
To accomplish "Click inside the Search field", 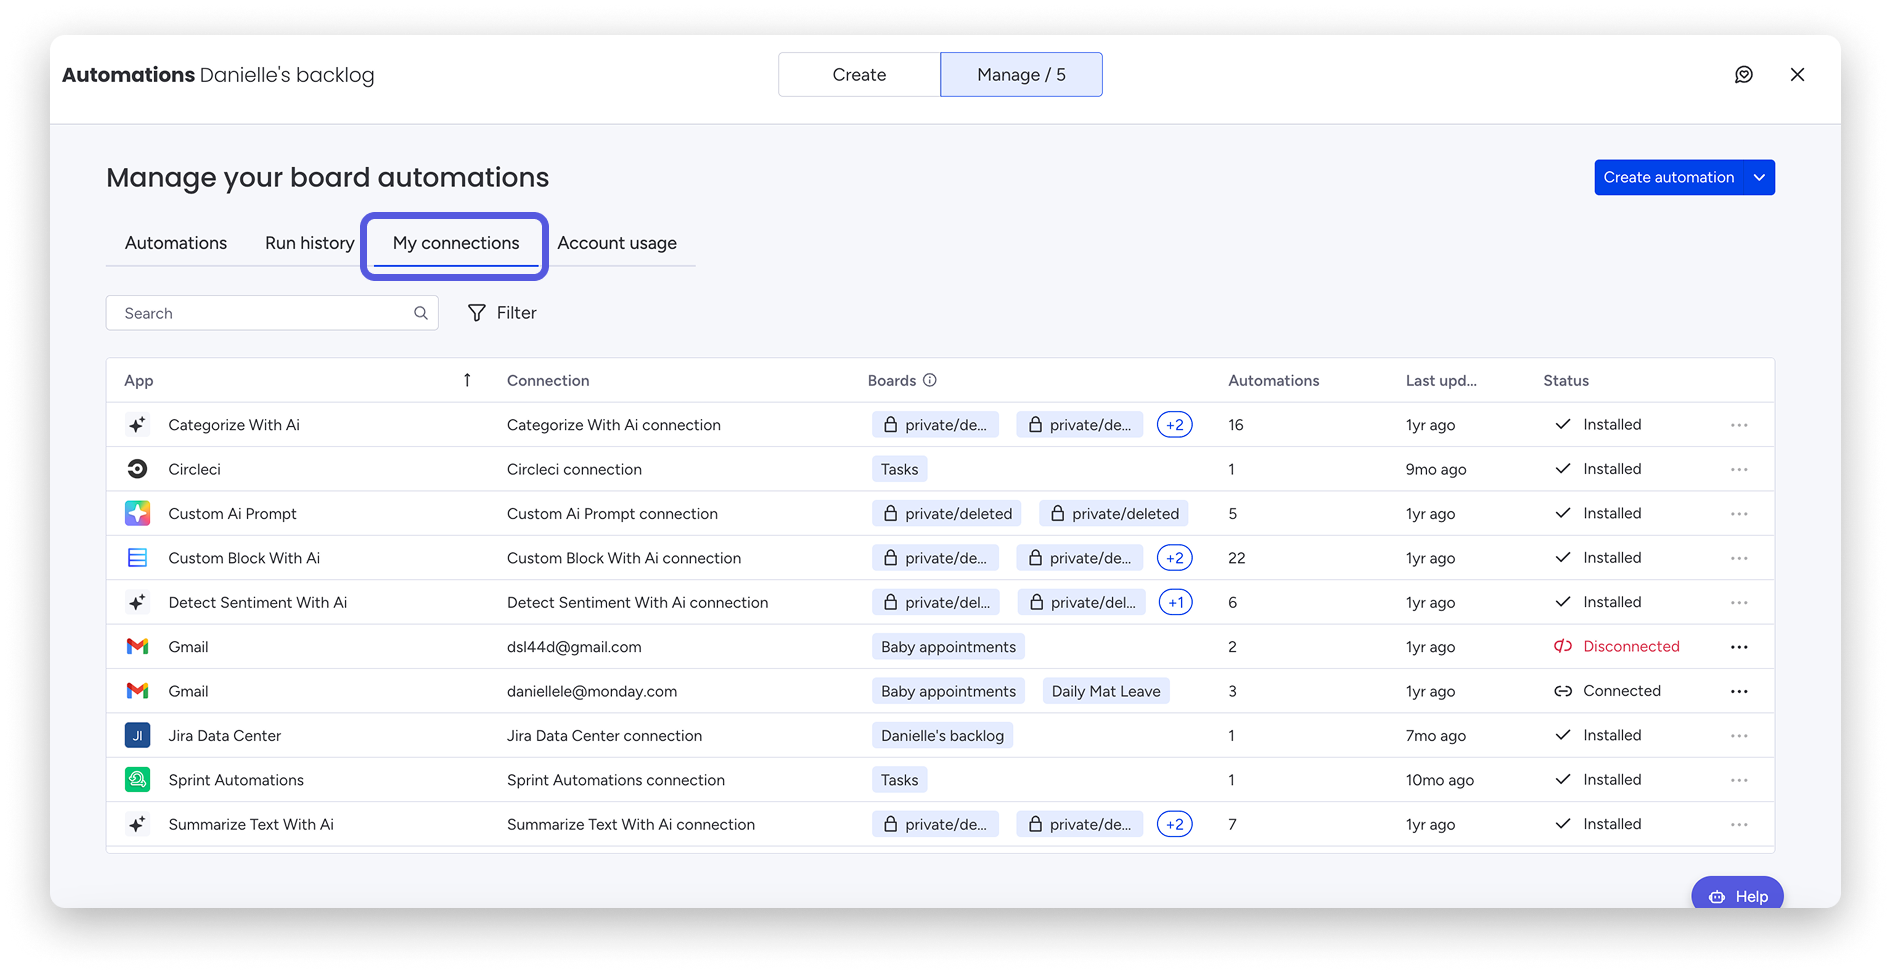I will pyautogui.click(x=272, y=313).
